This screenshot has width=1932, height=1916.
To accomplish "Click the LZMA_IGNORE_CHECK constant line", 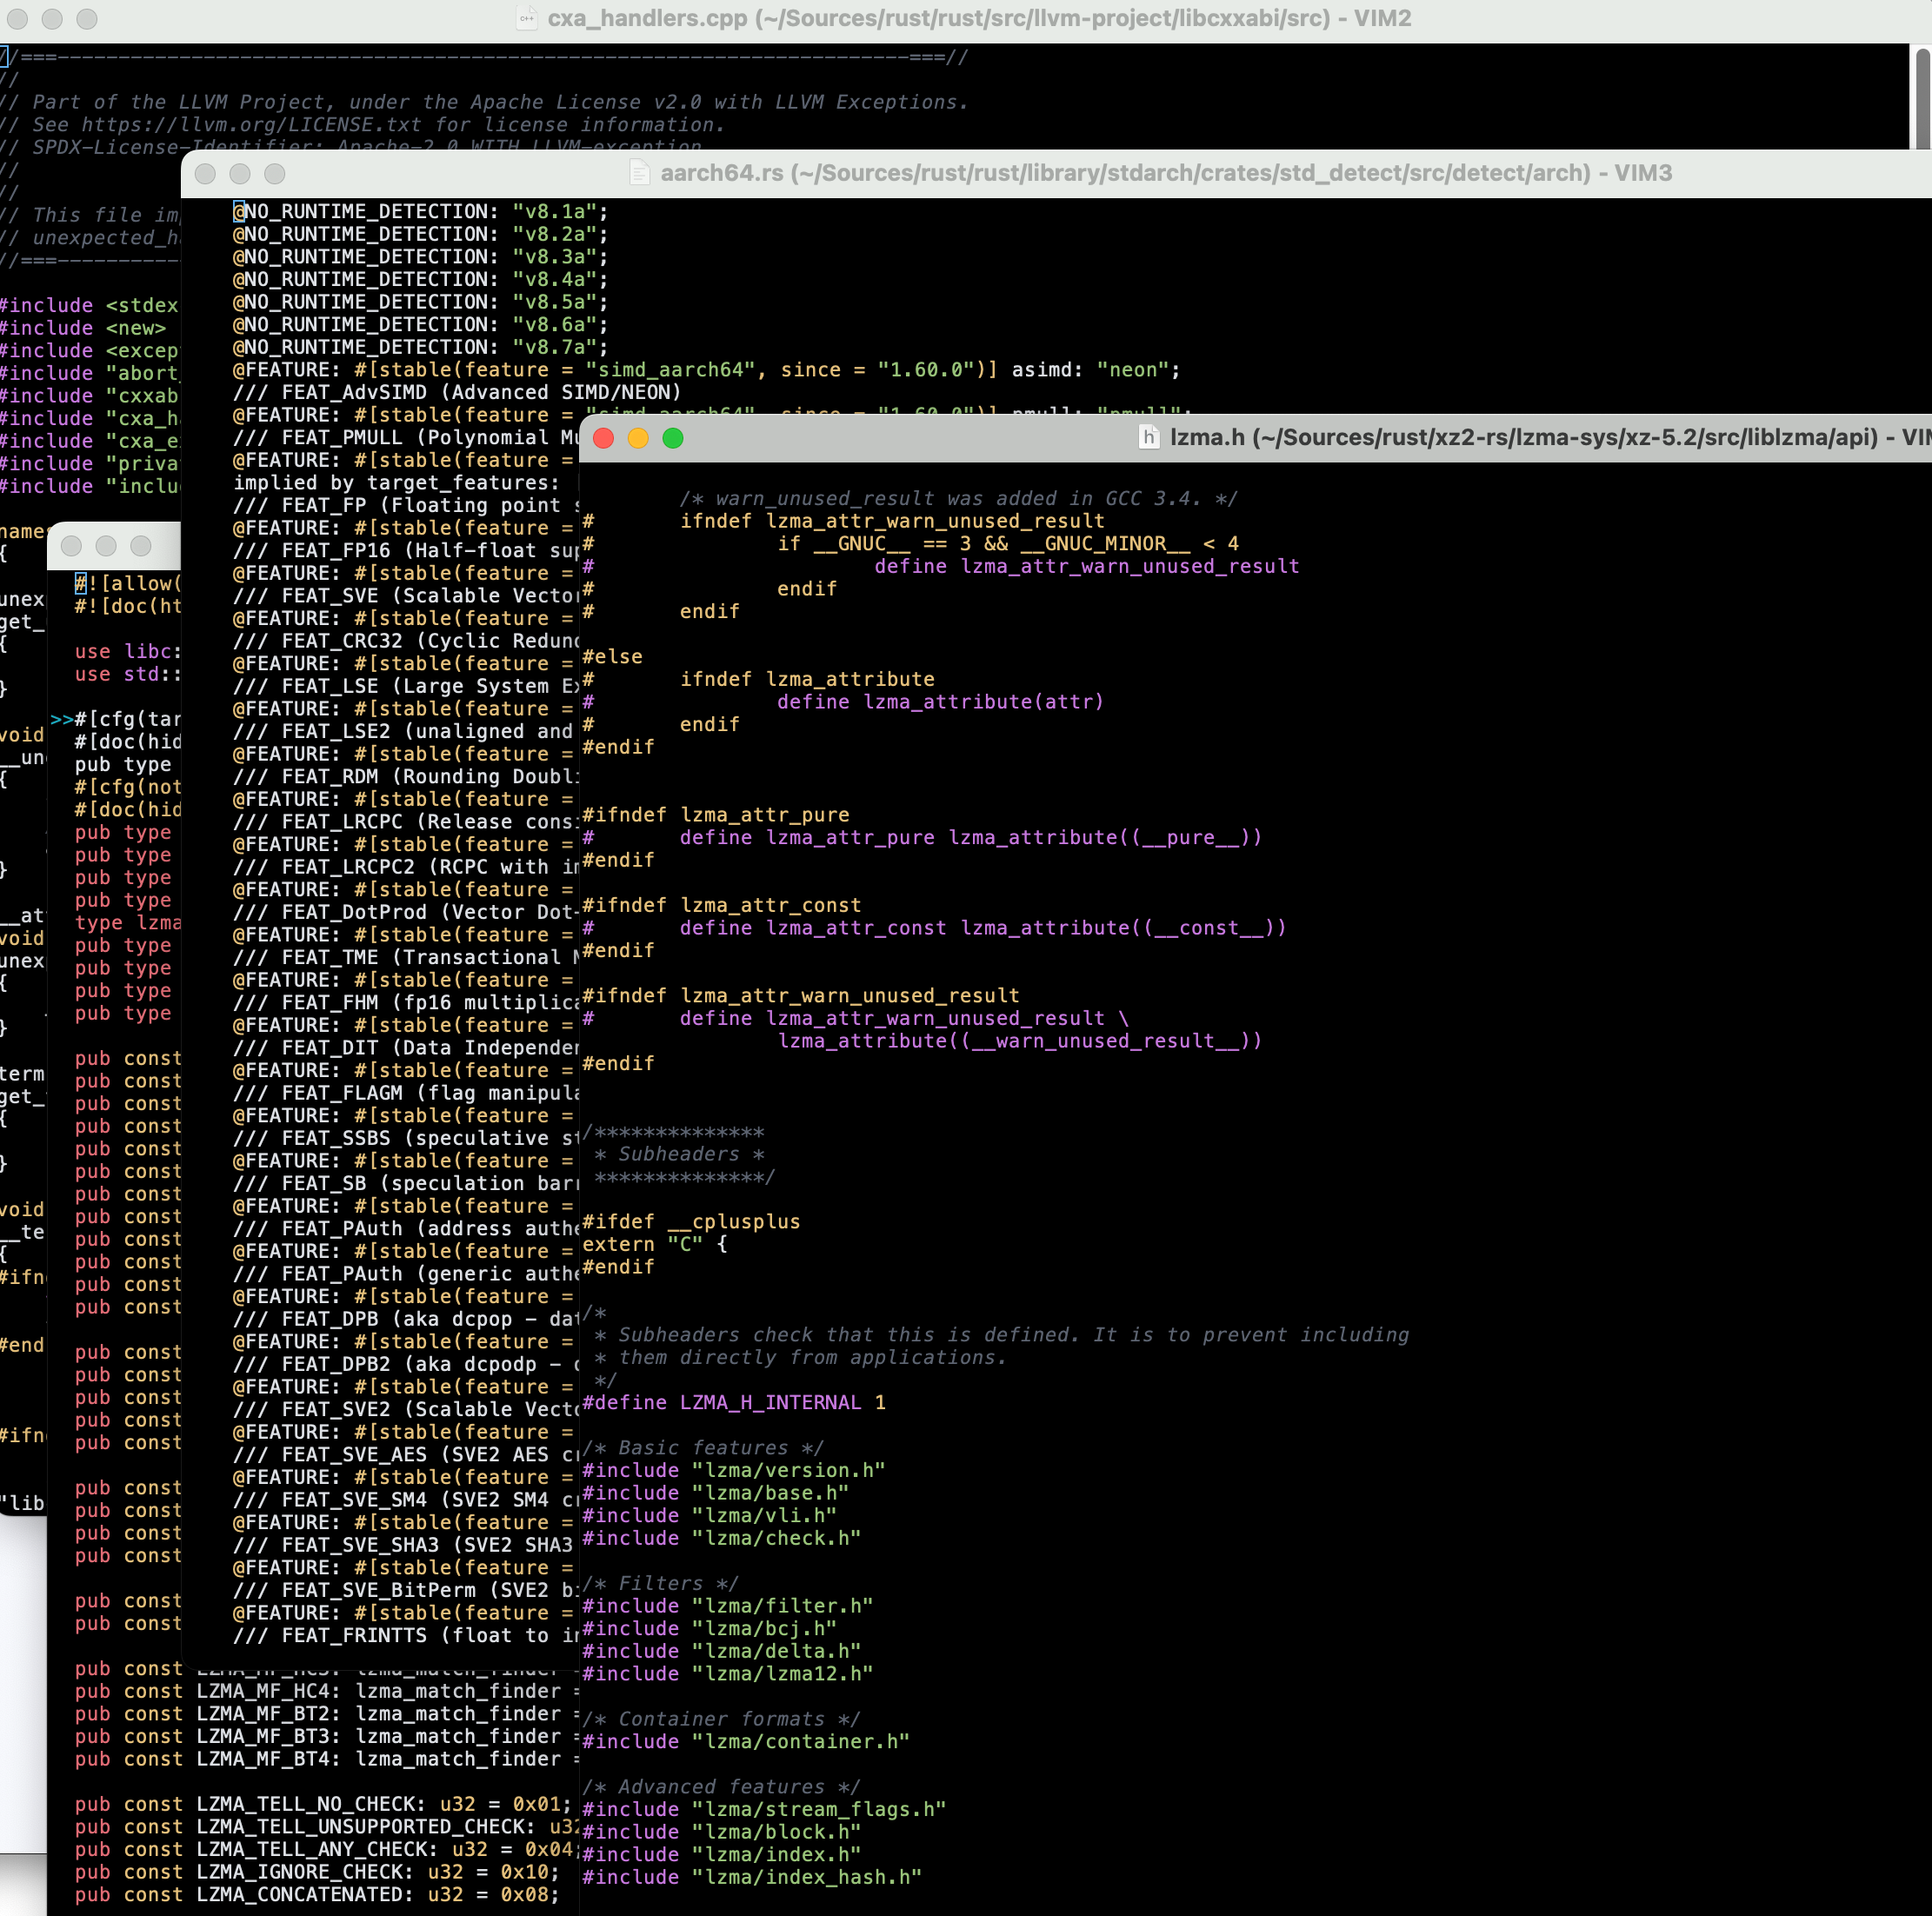I will [x=317, y=1872].
